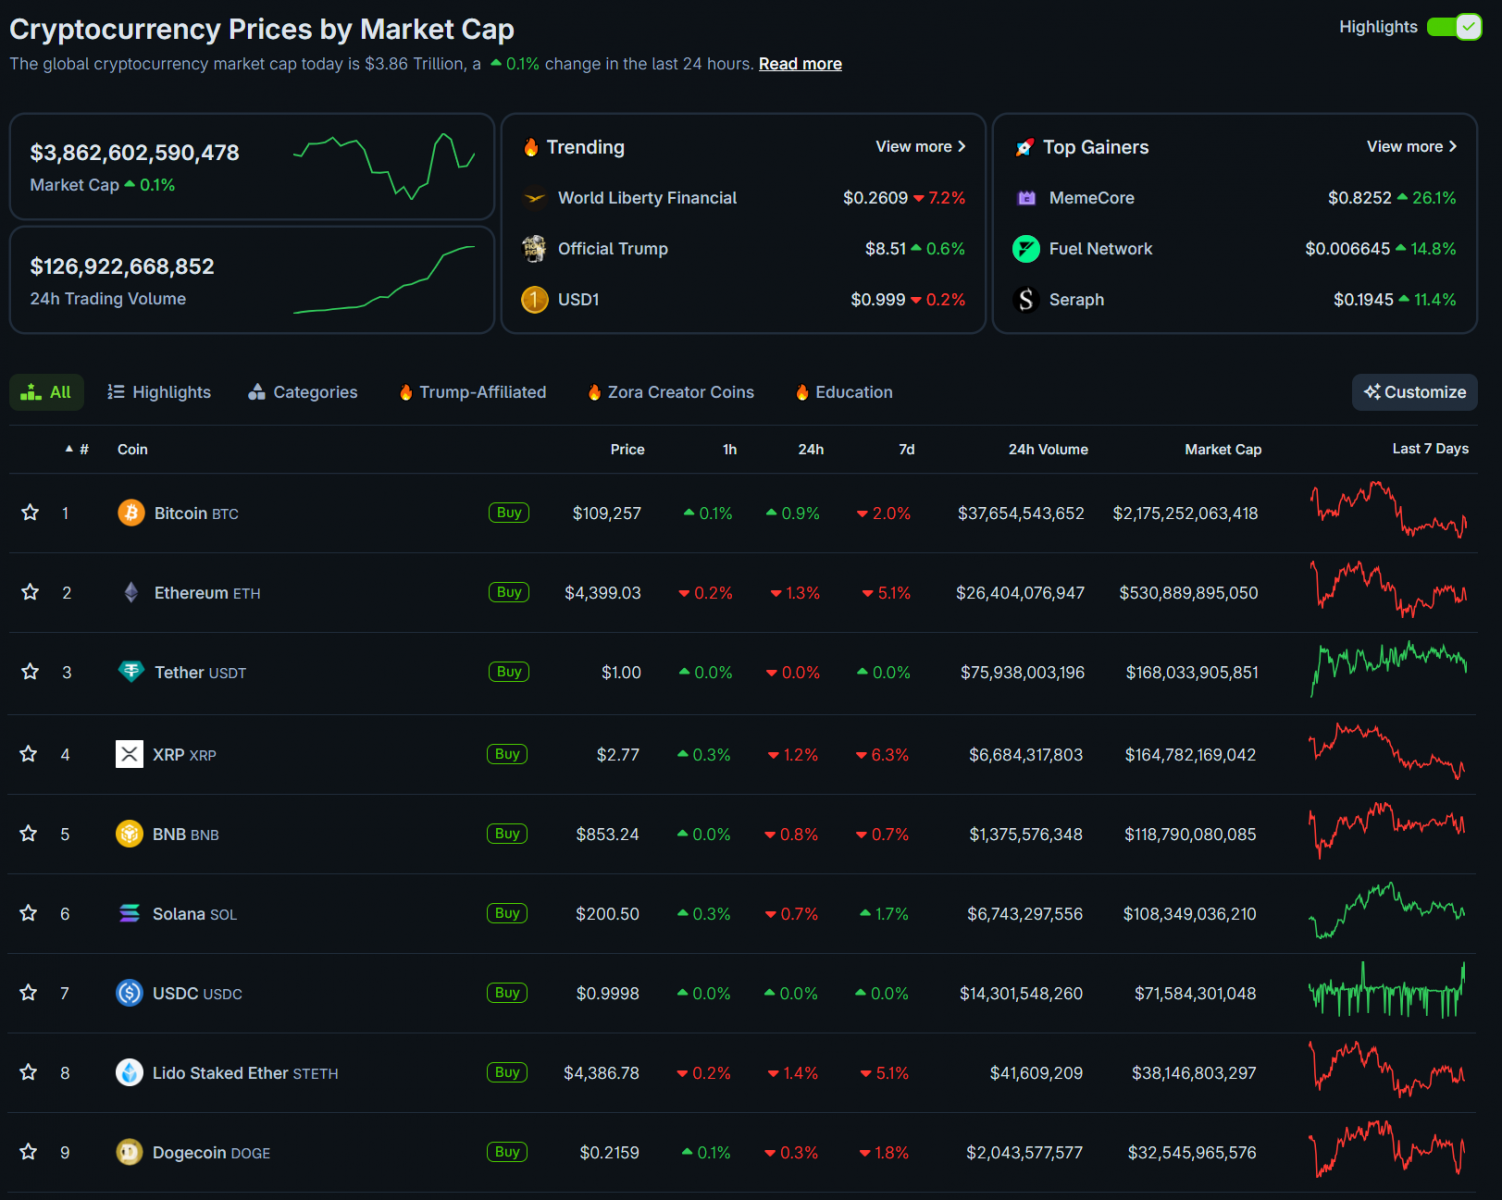Star XRP to add to watchlist
Viewport: 1502px width, 1200px height.
[29, 754]
